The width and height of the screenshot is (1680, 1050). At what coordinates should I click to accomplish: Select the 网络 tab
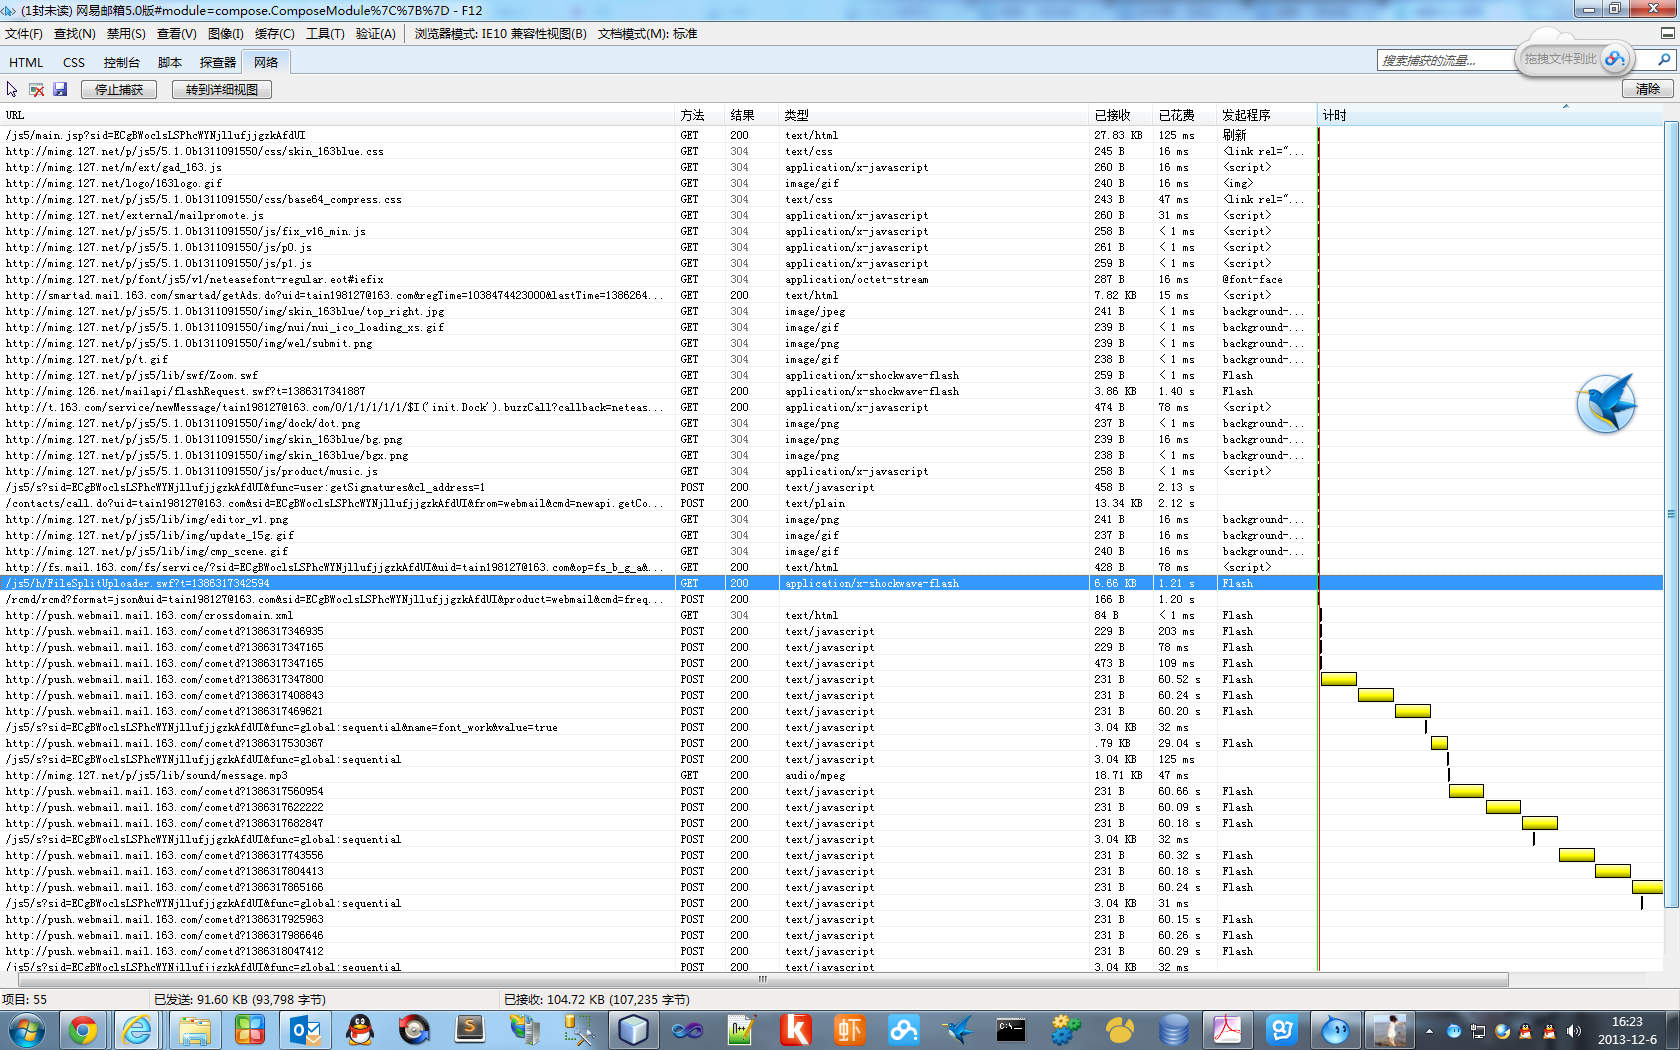(266, 62)
